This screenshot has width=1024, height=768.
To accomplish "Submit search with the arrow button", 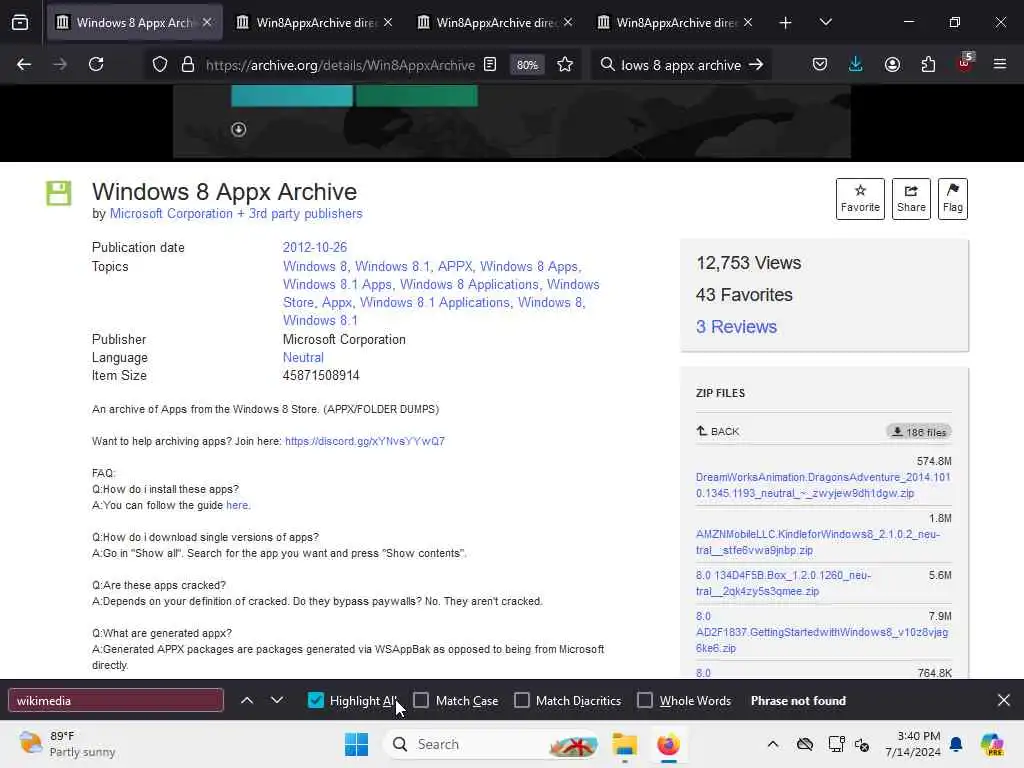I will (756, 65).
